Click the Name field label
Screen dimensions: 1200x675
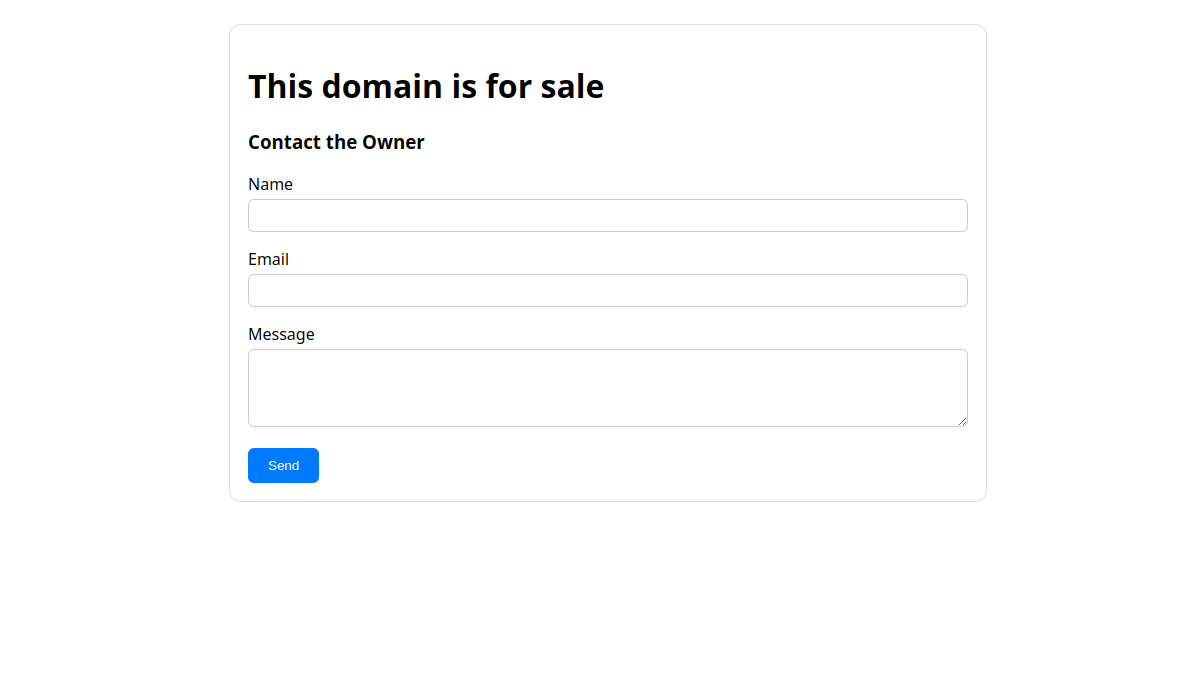tap(270, 184)
